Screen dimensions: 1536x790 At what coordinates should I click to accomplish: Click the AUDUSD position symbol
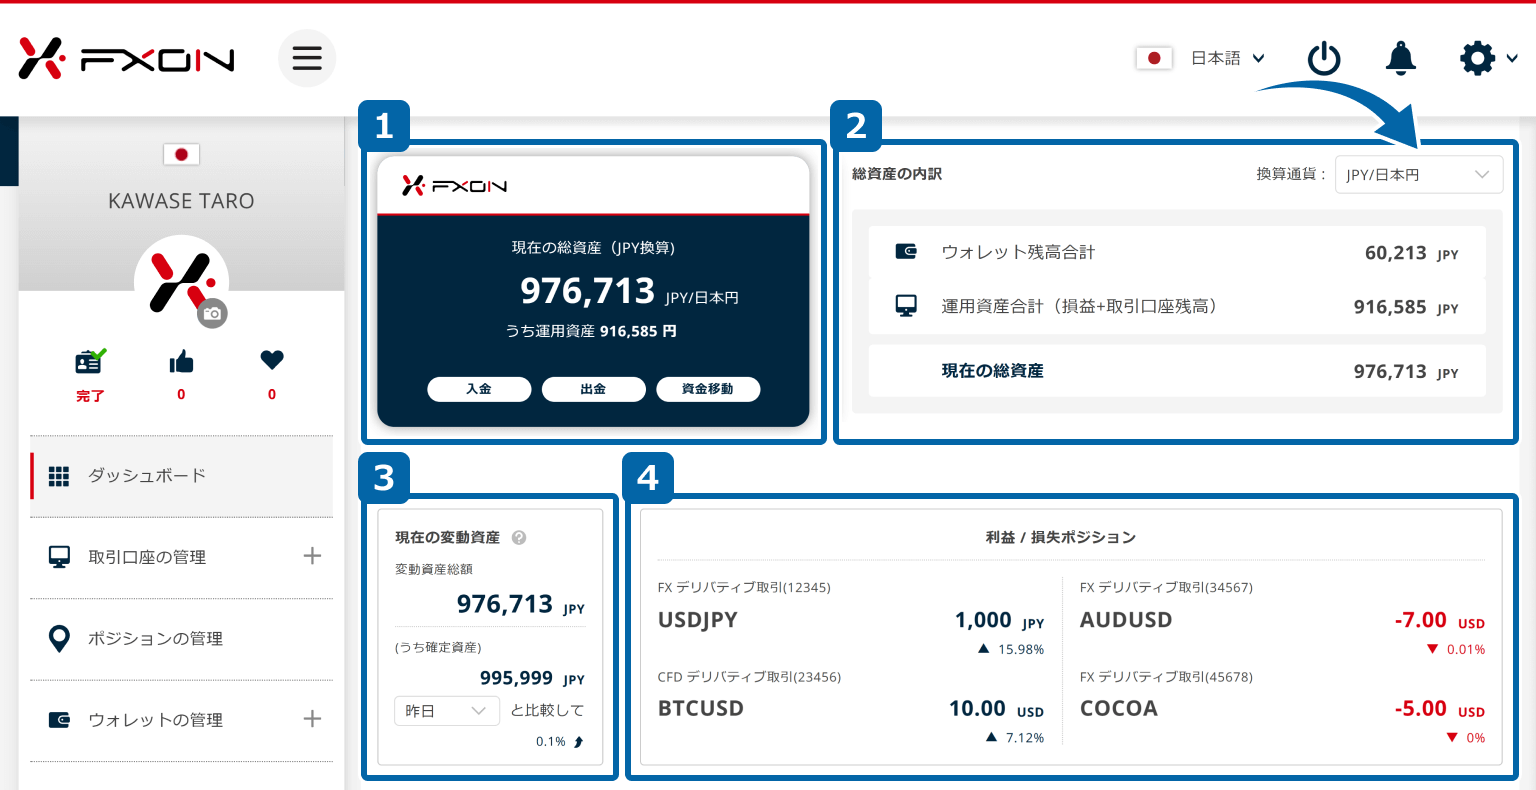1126,620
